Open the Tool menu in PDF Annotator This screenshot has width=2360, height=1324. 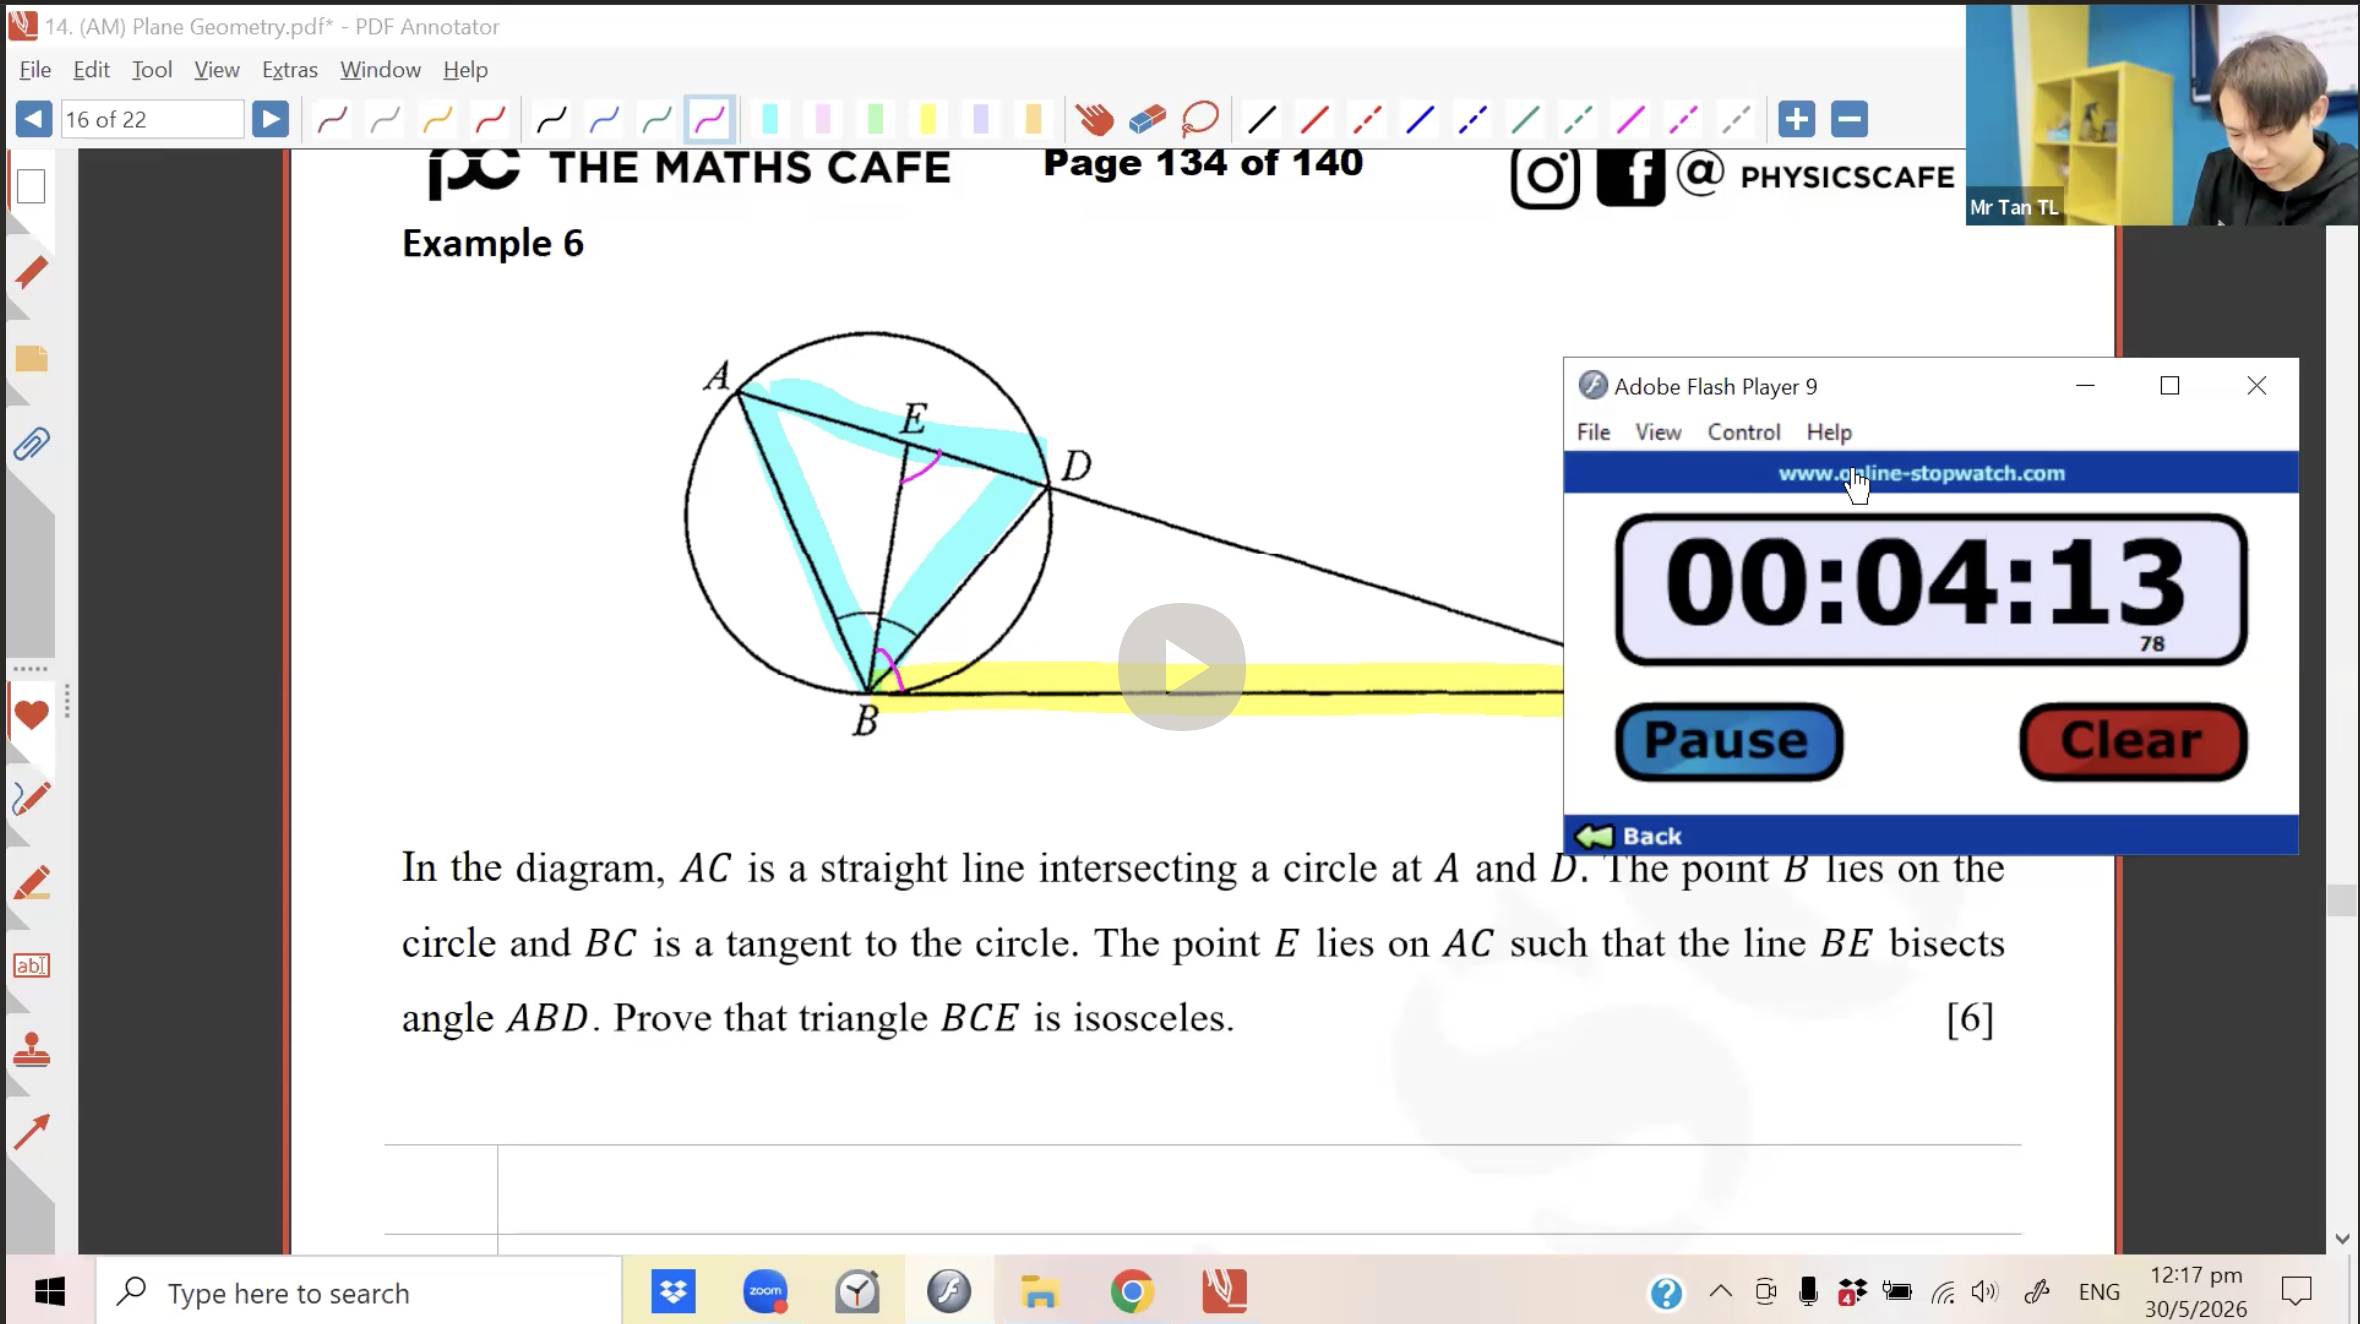tap(152, 70)
